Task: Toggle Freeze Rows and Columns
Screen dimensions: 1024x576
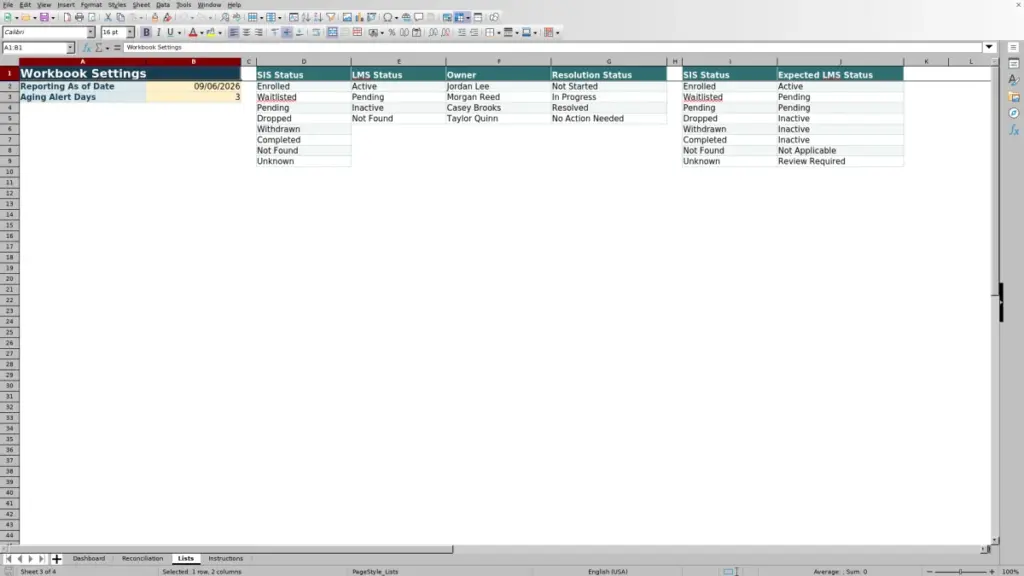Action: point(459,17)
